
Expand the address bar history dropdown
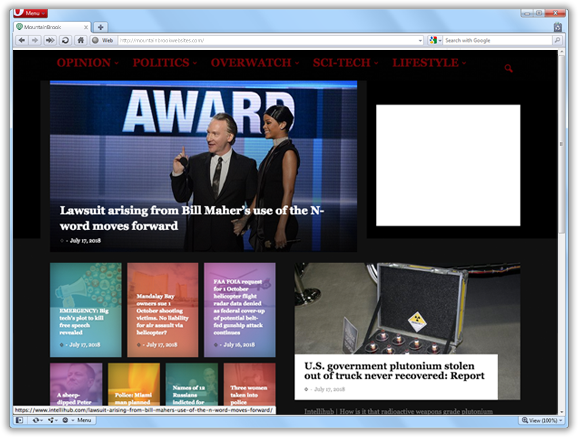pos(420,40)
